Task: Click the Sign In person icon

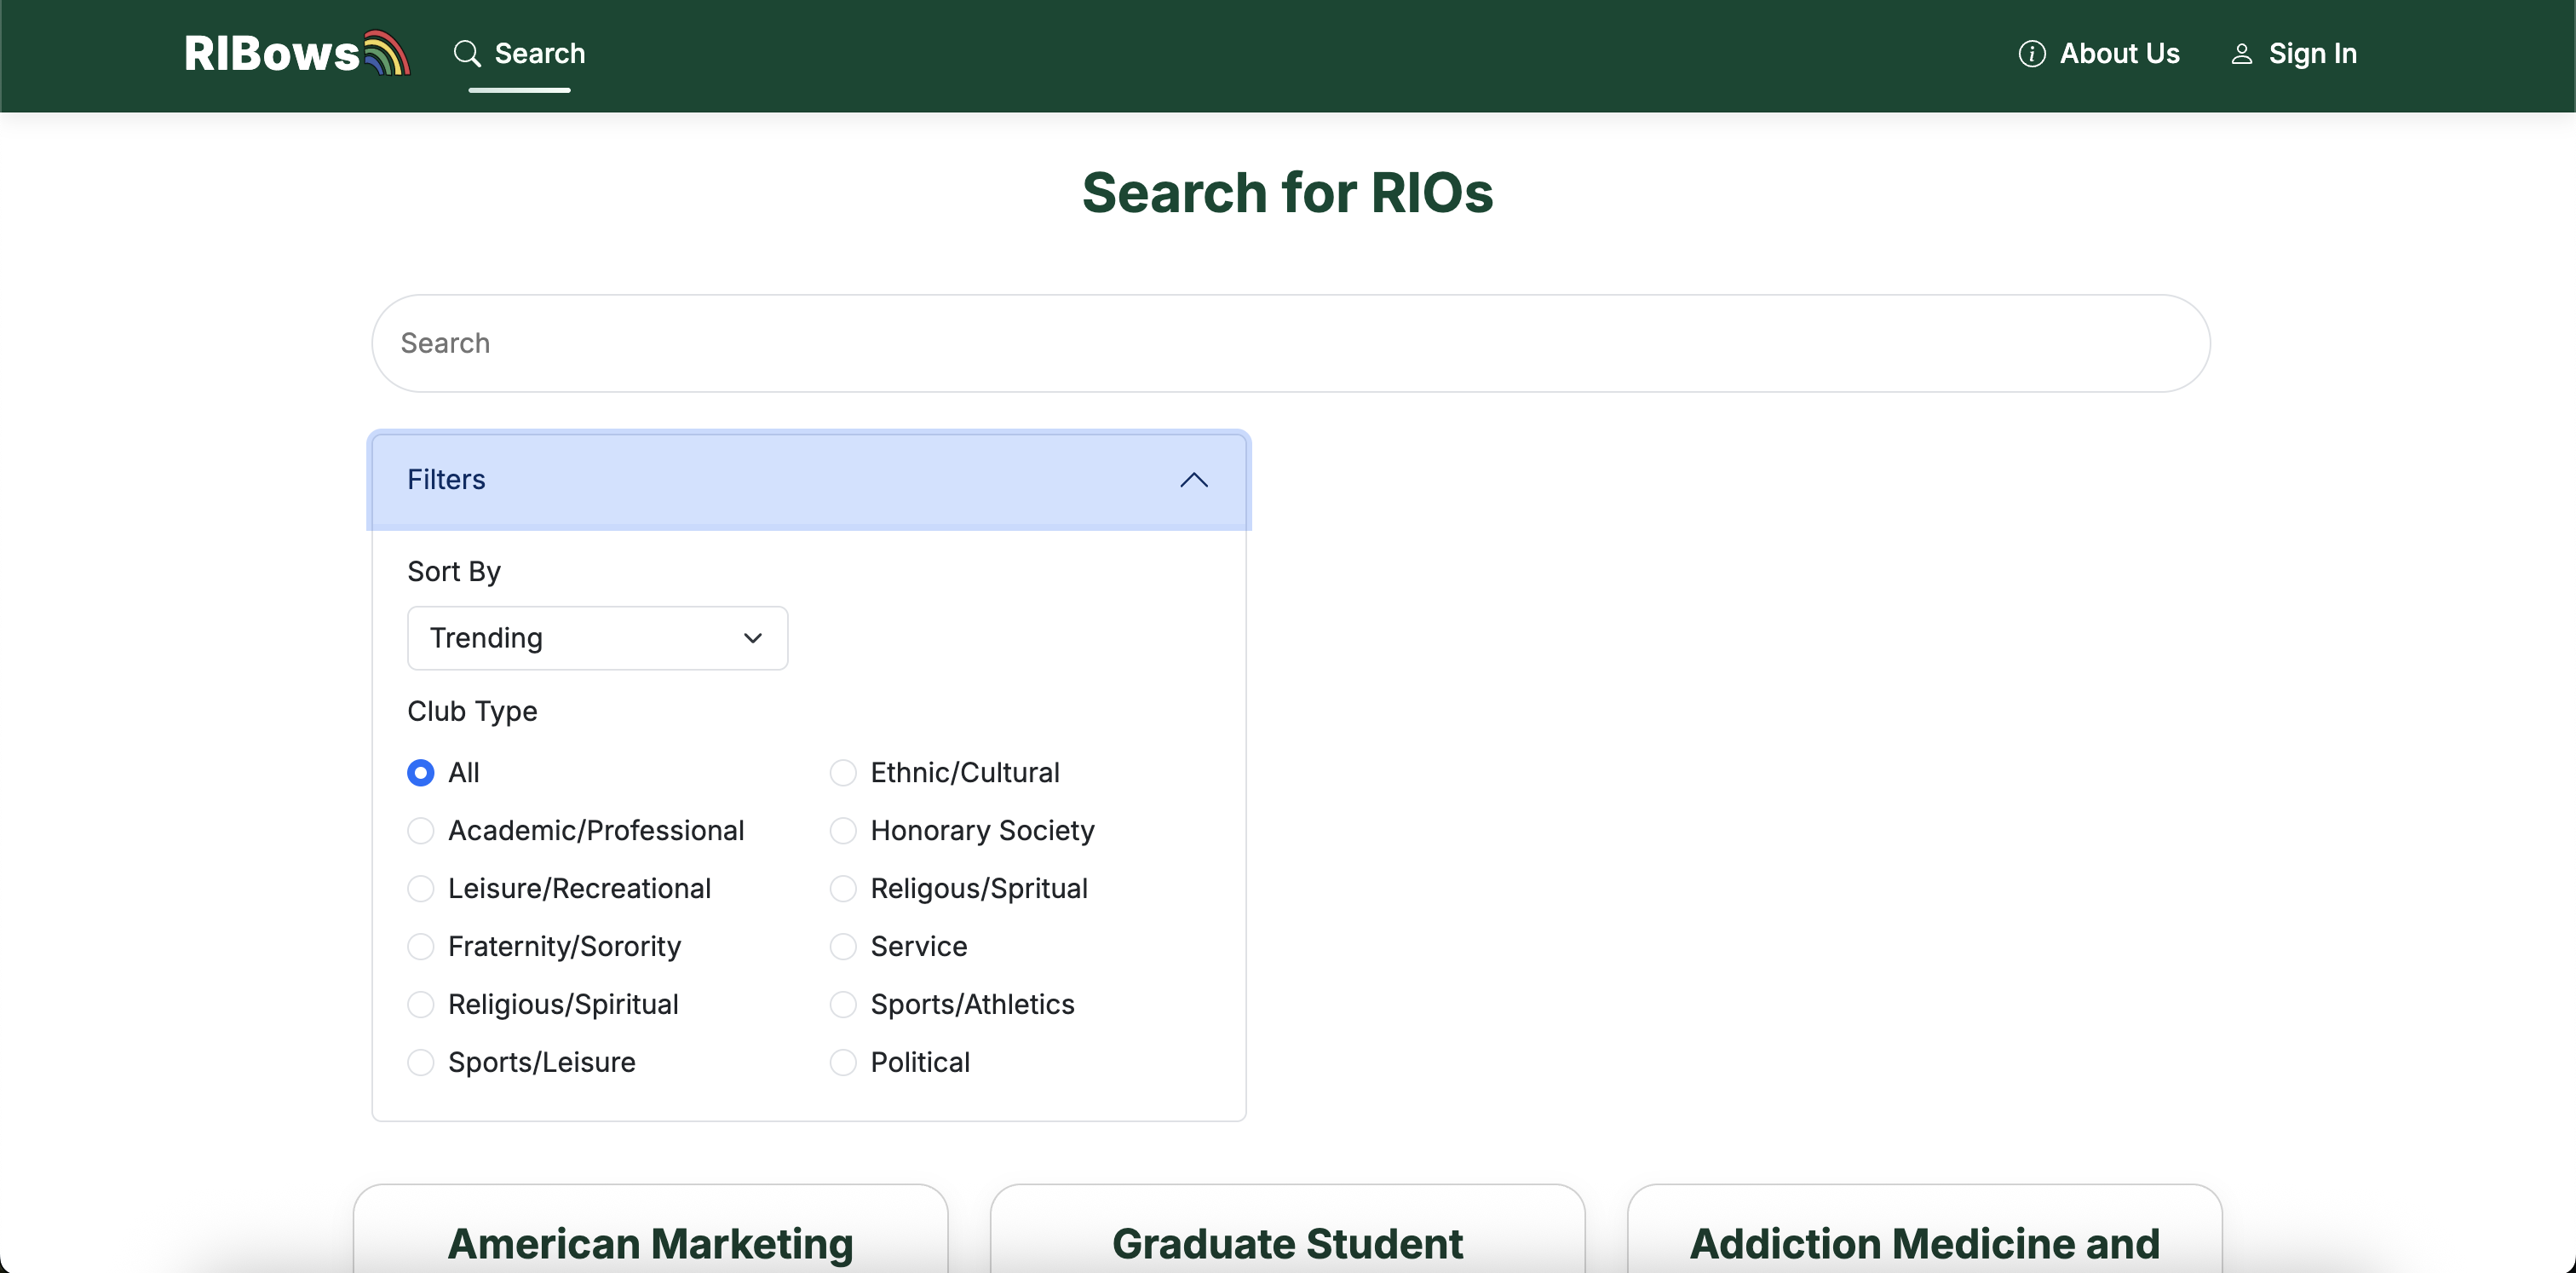Action: (x=2241, y=54)
